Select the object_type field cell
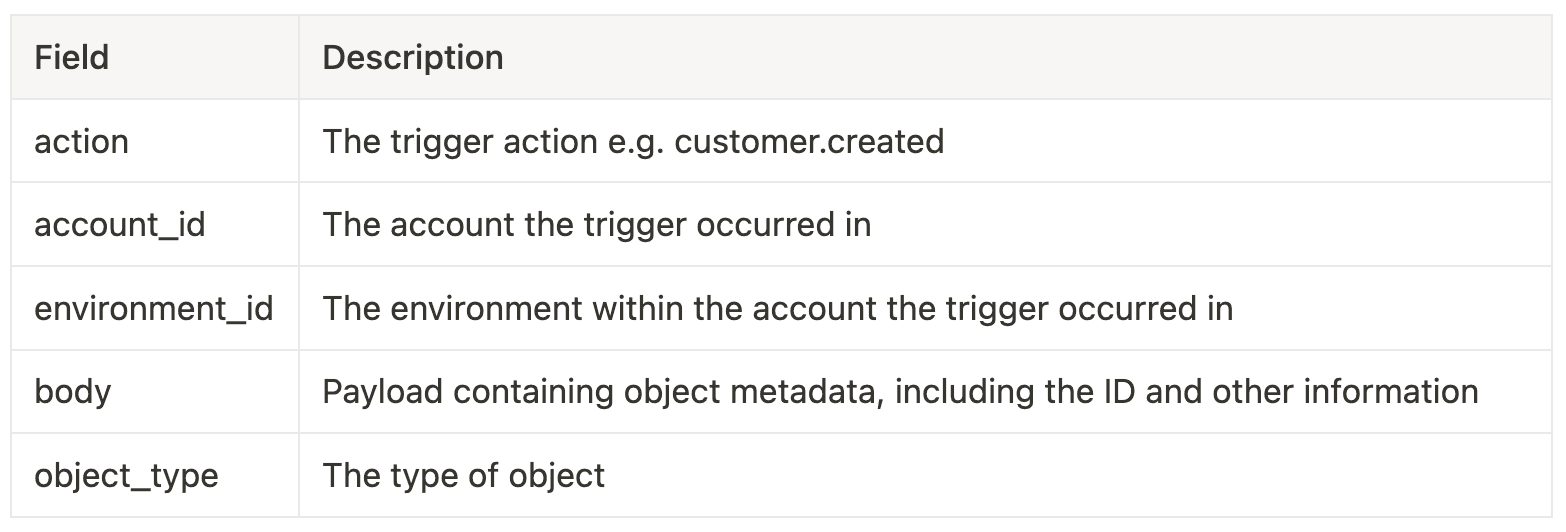Screen dimensions: 1566x532 tap(126, 475)
